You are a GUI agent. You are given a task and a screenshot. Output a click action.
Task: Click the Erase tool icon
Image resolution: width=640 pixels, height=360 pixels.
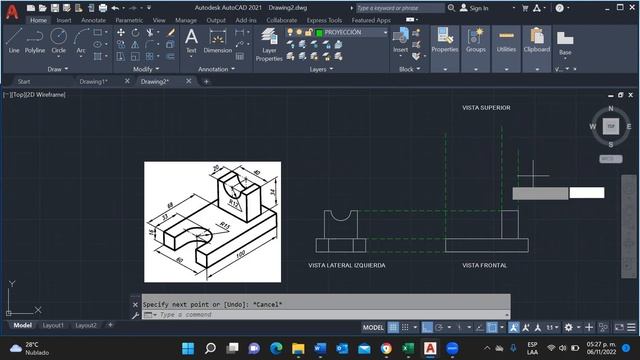[x=171, y=32]
